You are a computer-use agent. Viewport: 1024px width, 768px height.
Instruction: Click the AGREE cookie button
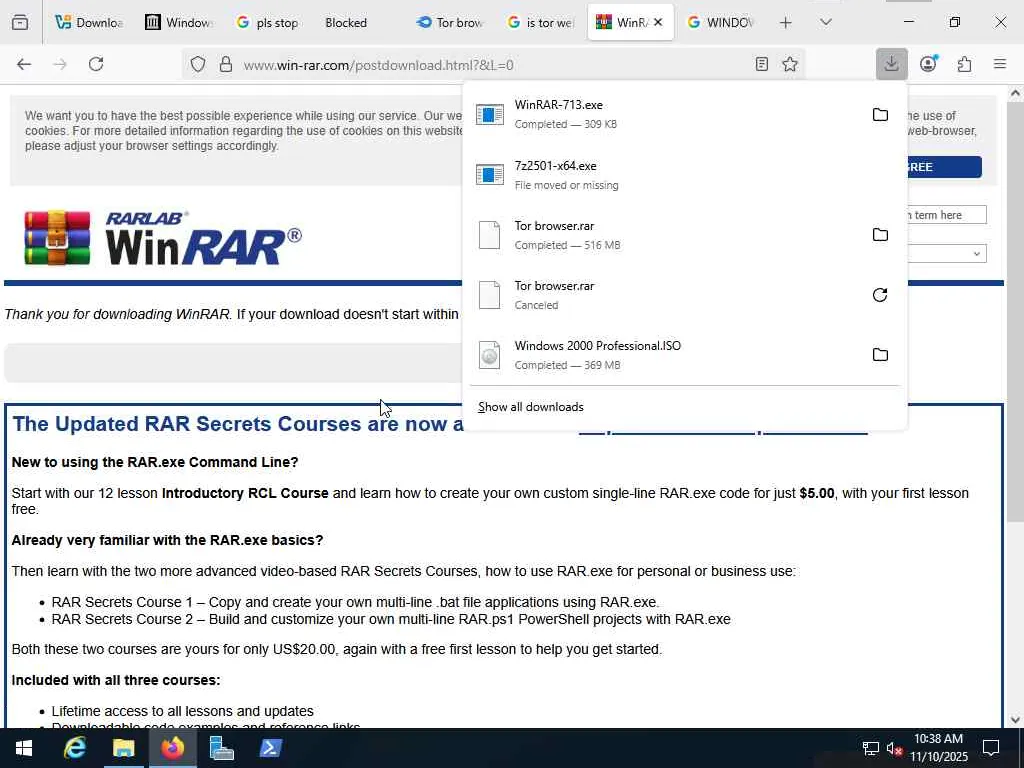(x=944, y=167)
